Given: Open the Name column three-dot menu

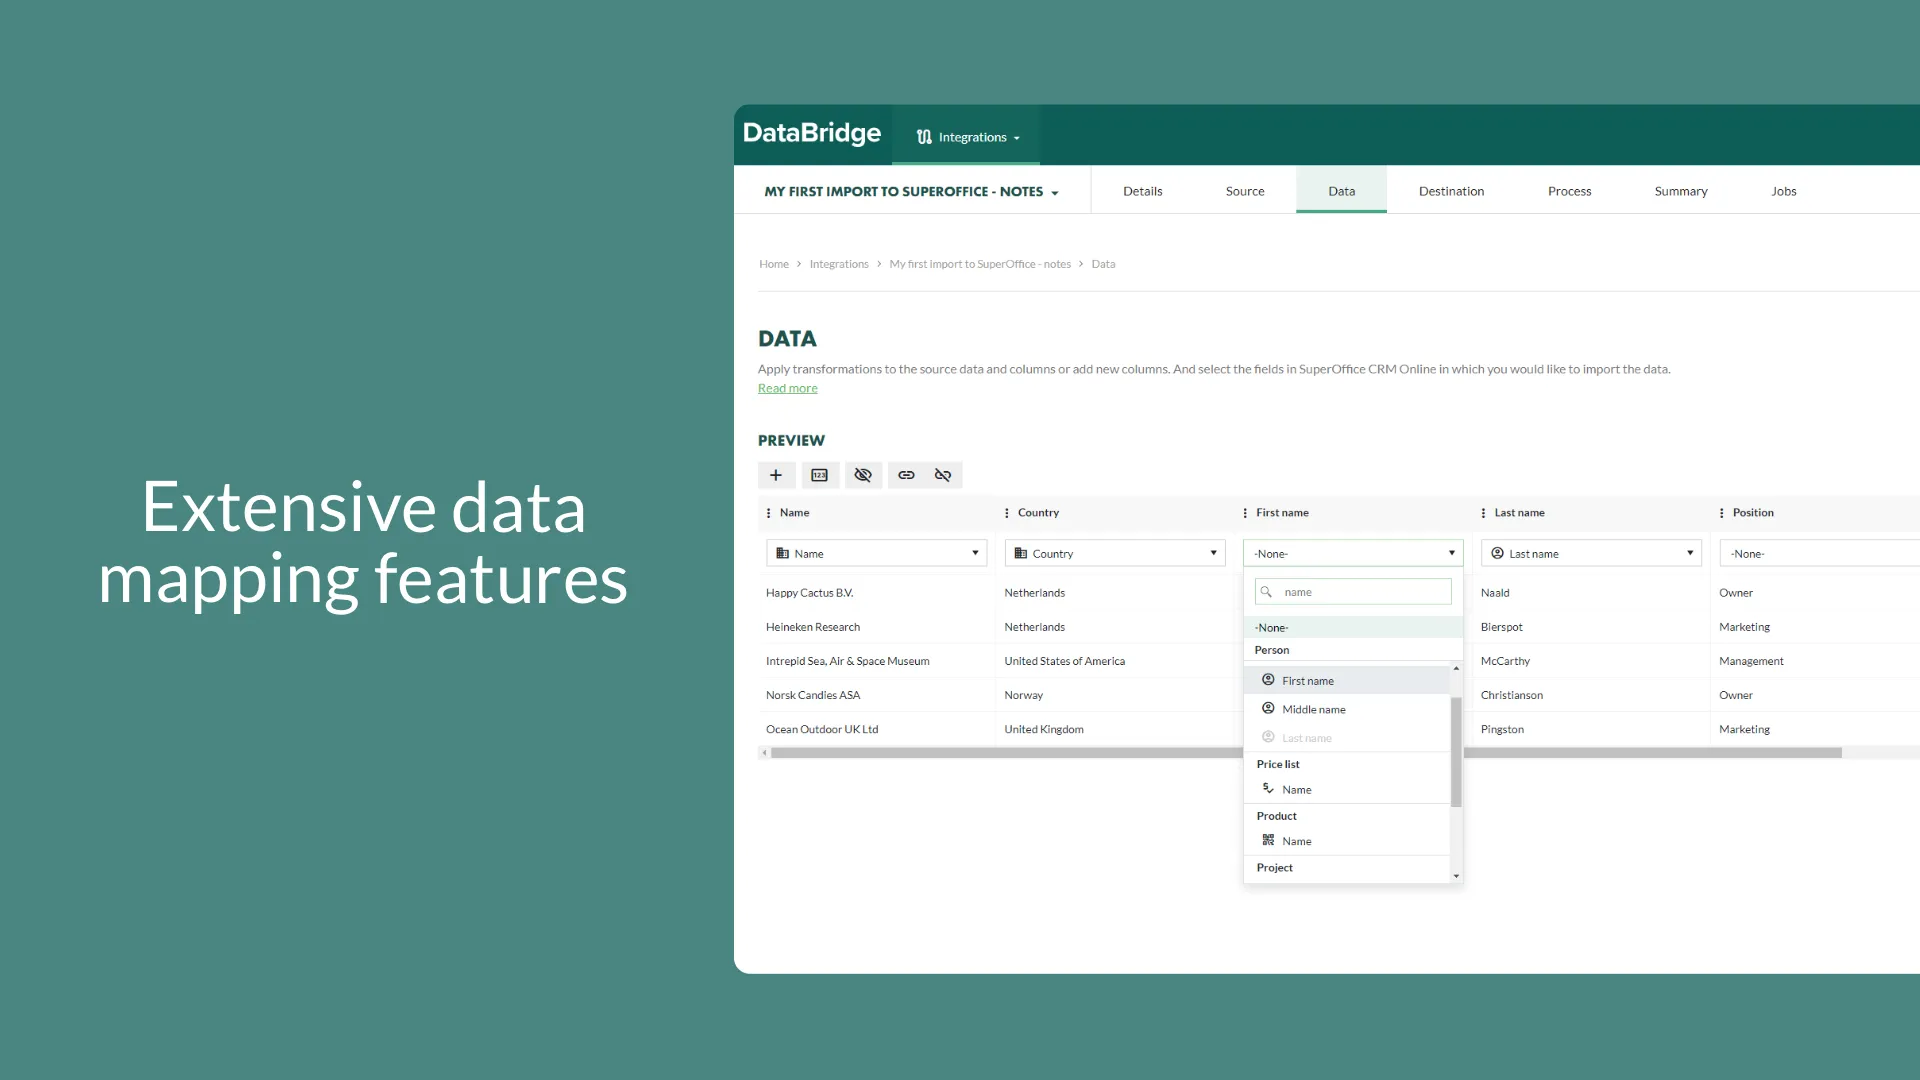Looking at the screenshot, I should pos(768,513).
